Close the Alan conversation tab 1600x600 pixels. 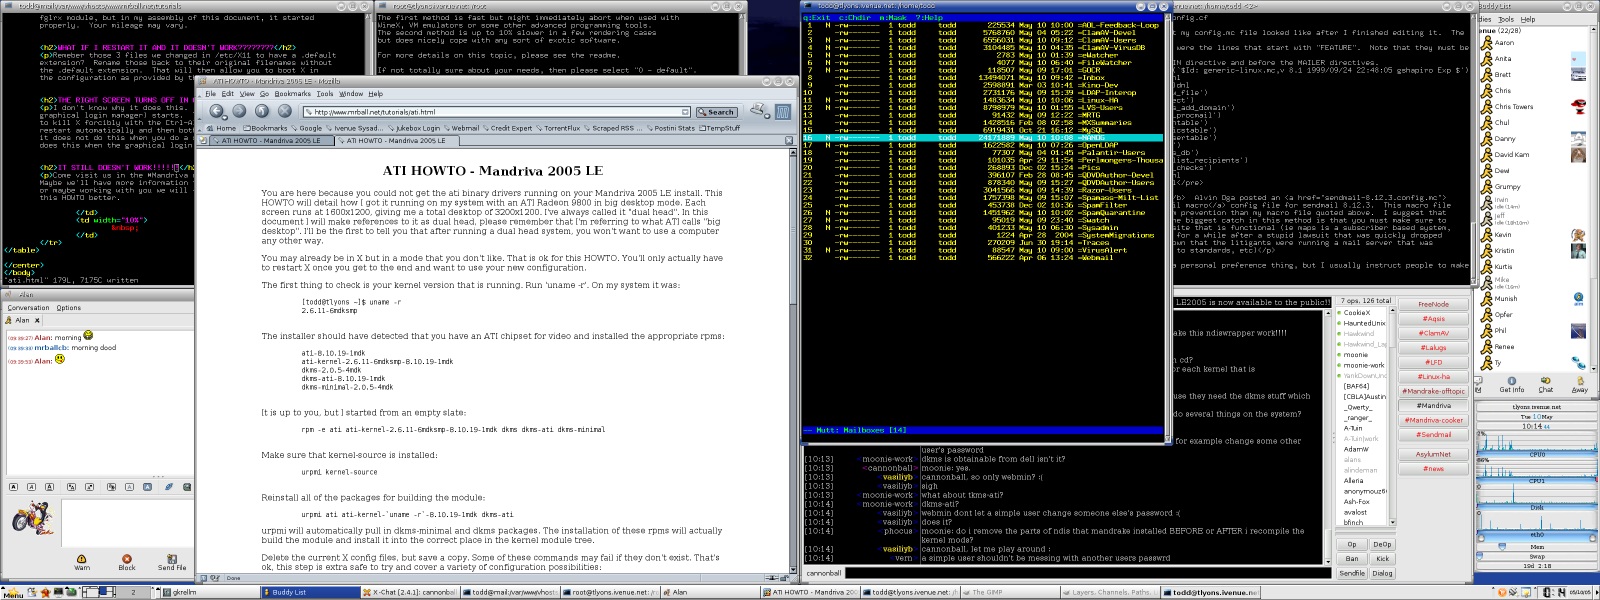pos(37,320)
